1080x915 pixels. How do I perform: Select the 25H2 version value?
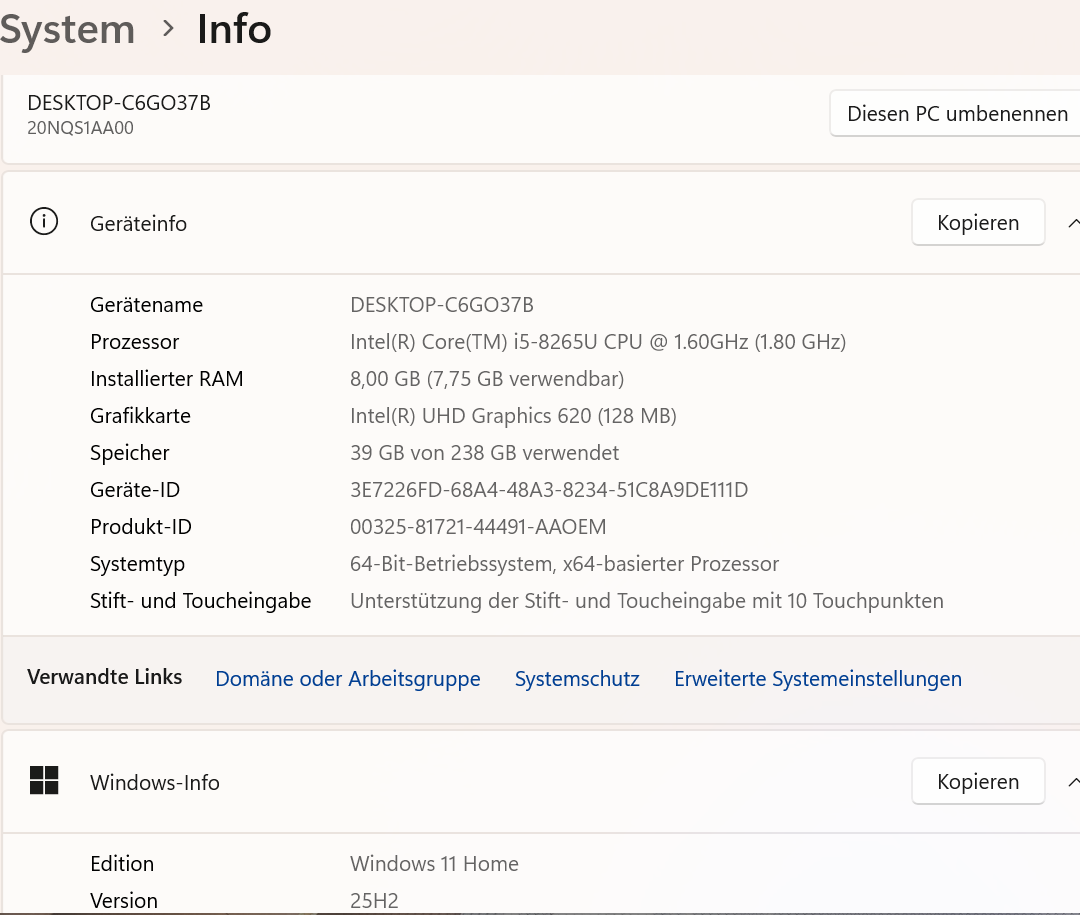click(374, 901)
